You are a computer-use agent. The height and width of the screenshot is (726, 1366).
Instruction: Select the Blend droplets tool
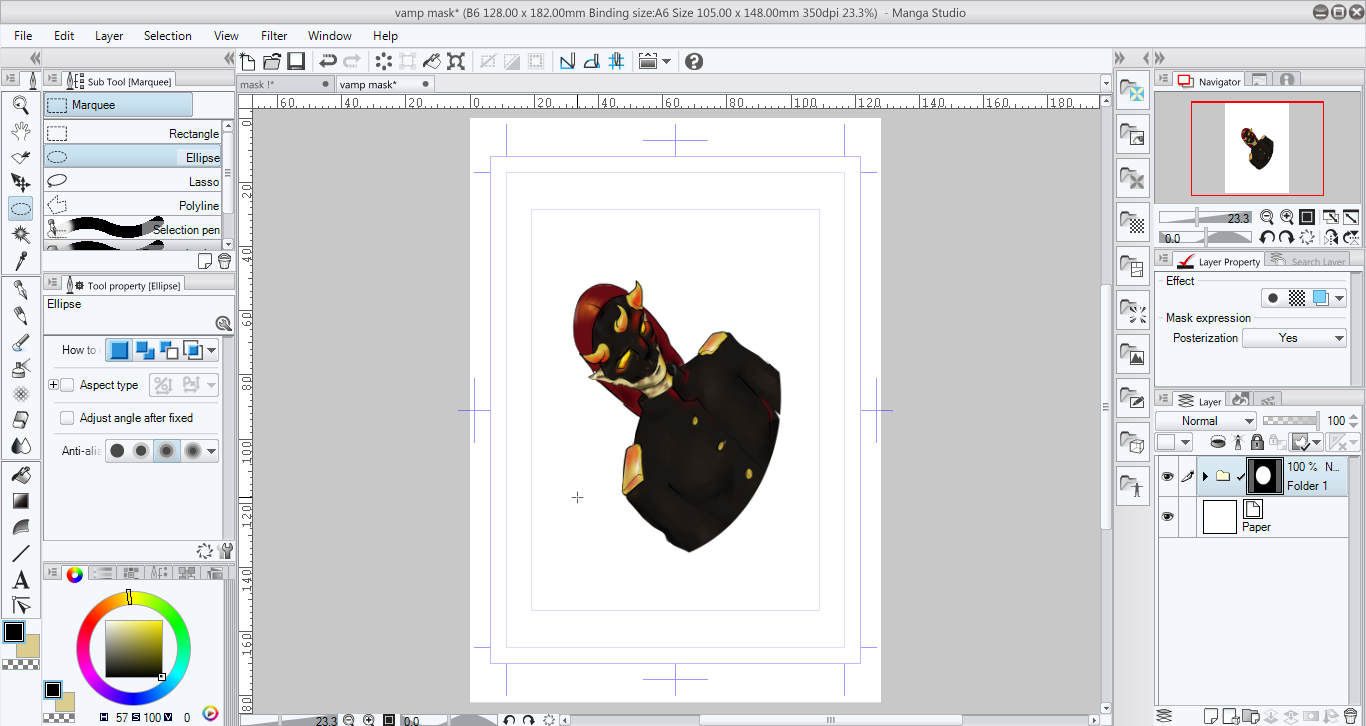(20, 446)
